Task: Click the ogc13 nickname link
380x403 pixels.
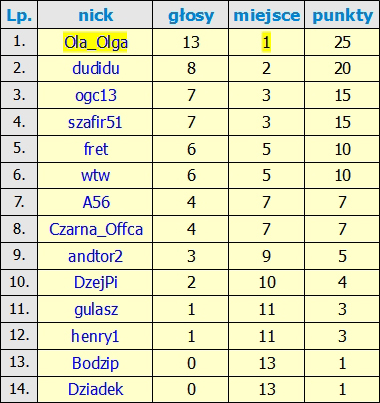Action: tap(96, 96)
